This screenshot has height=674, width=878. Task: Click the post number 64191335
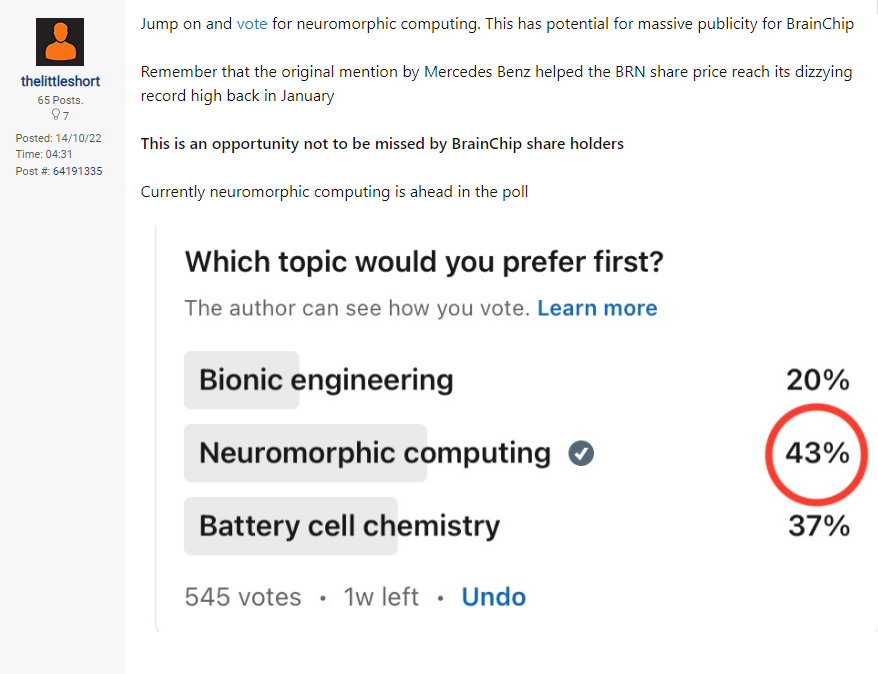[75, 171]
